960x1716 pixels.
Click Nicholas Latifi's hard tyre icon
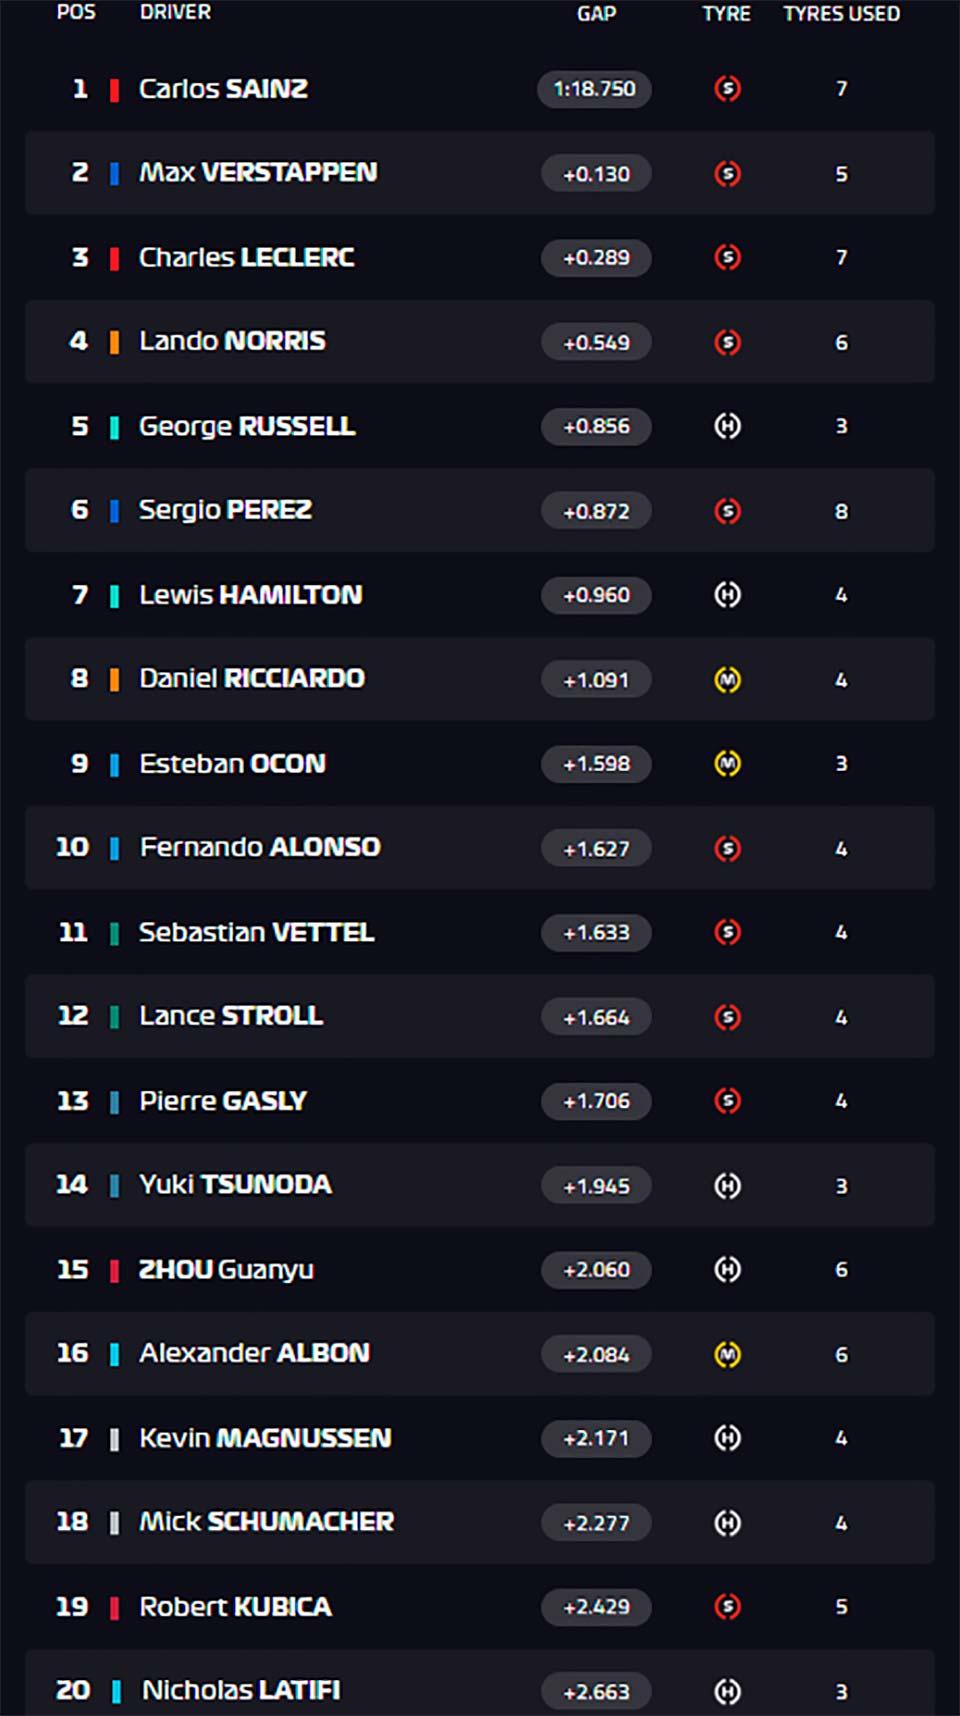727,1691
